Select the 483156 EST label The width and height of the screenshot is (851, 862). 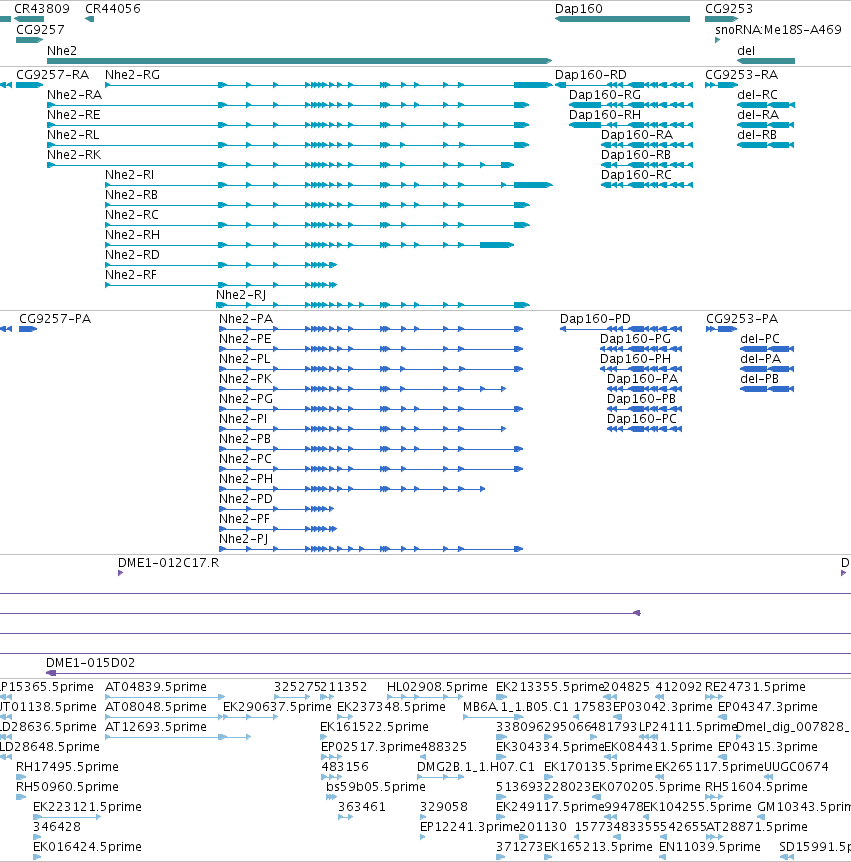click(345, 767)
